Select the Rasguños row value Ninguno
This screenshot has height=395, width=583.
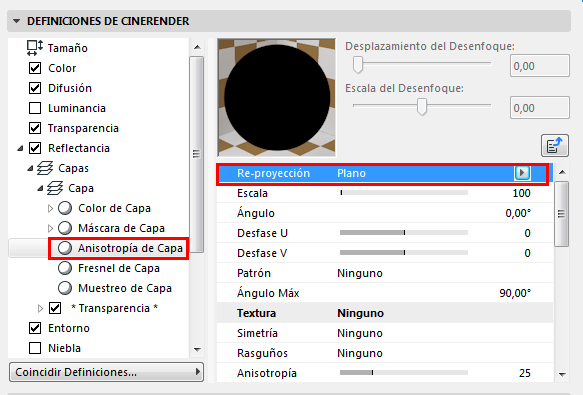click(x=360, y=353)
